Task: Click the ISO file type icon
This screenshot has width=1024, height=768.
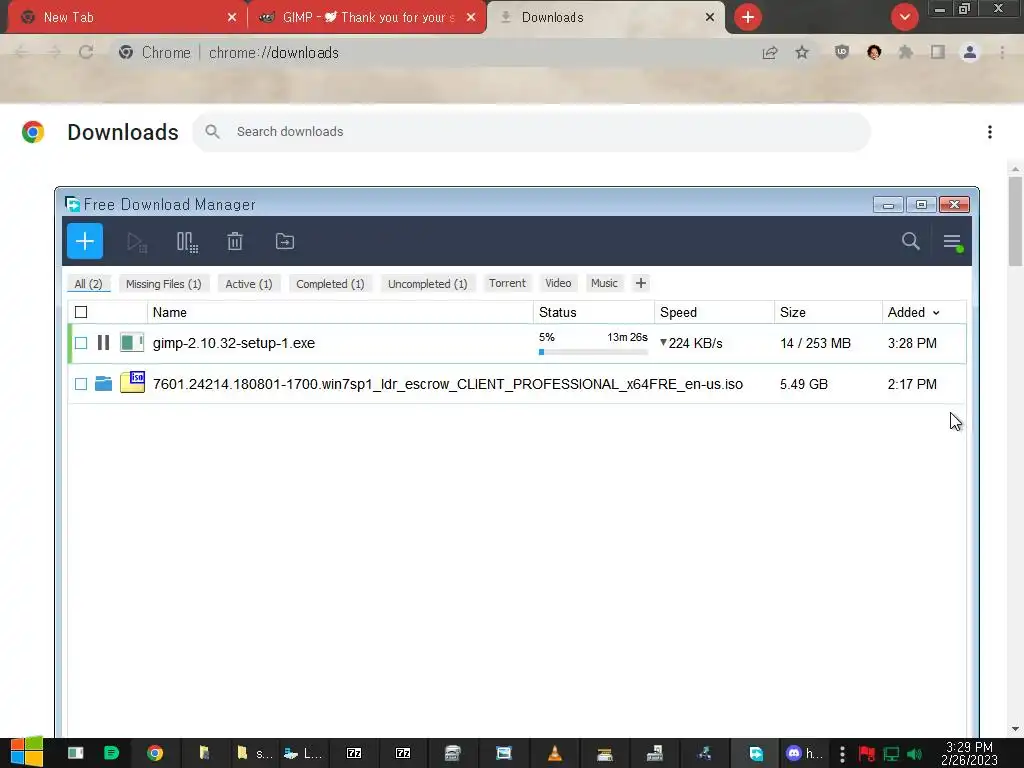Action: 133,382
